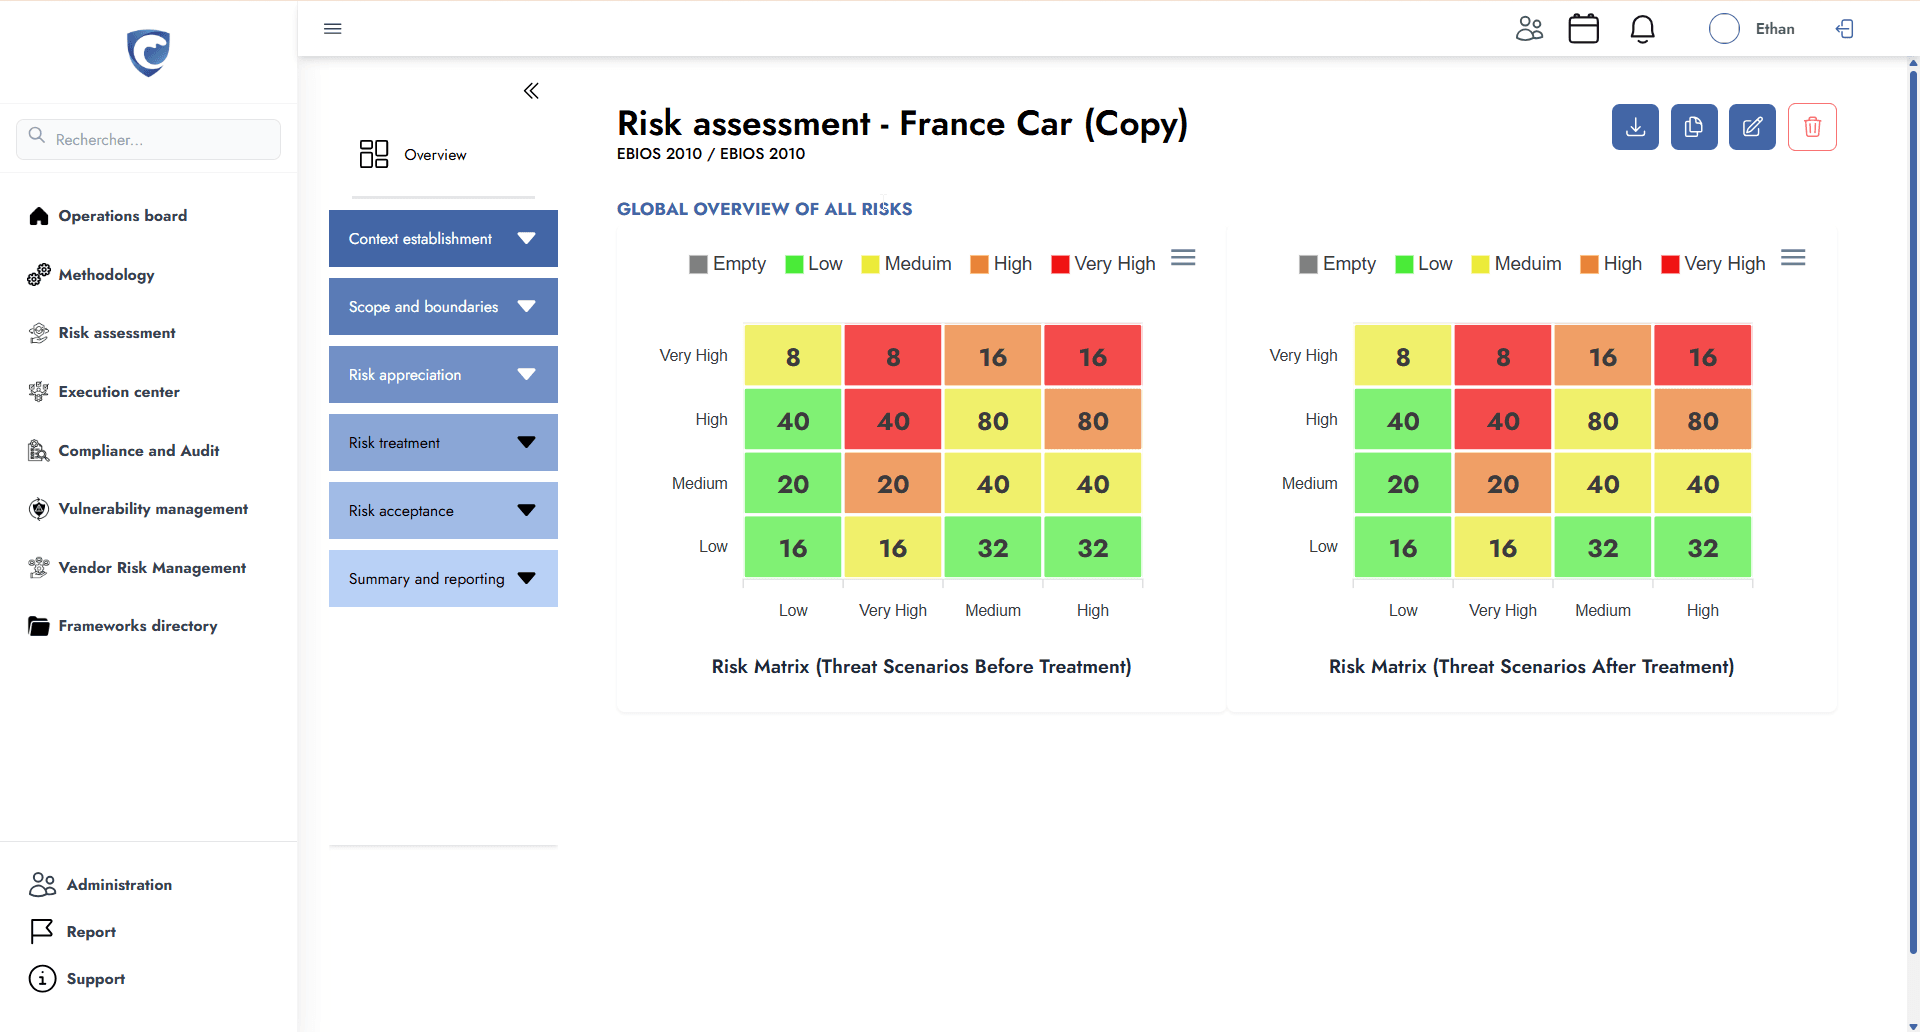Duplicate the France Car risk assessment
Screen dimensions: 1920x1032
1693,127
